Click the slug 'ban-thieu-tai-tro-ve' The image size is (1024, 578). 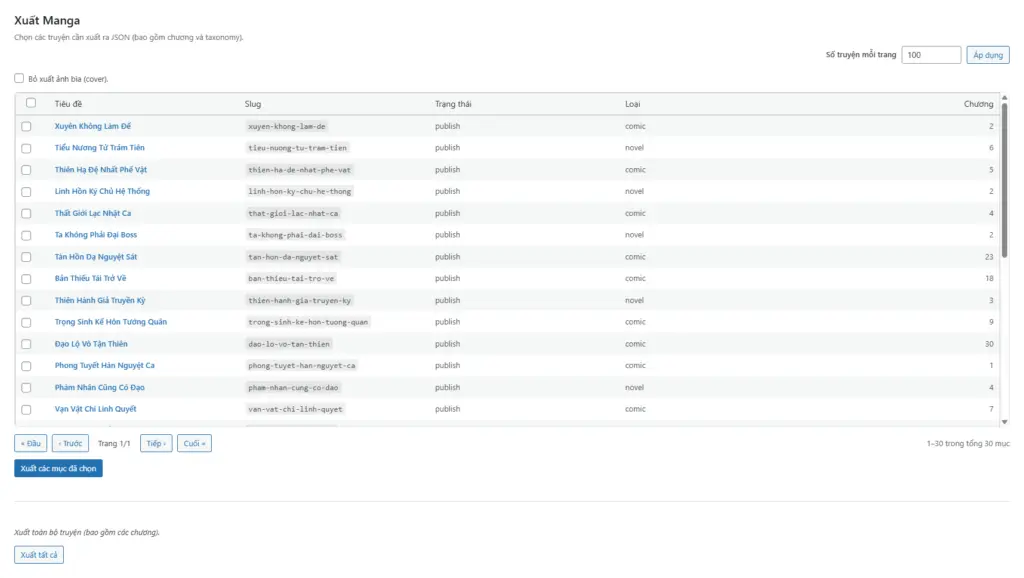click(291, 278)
